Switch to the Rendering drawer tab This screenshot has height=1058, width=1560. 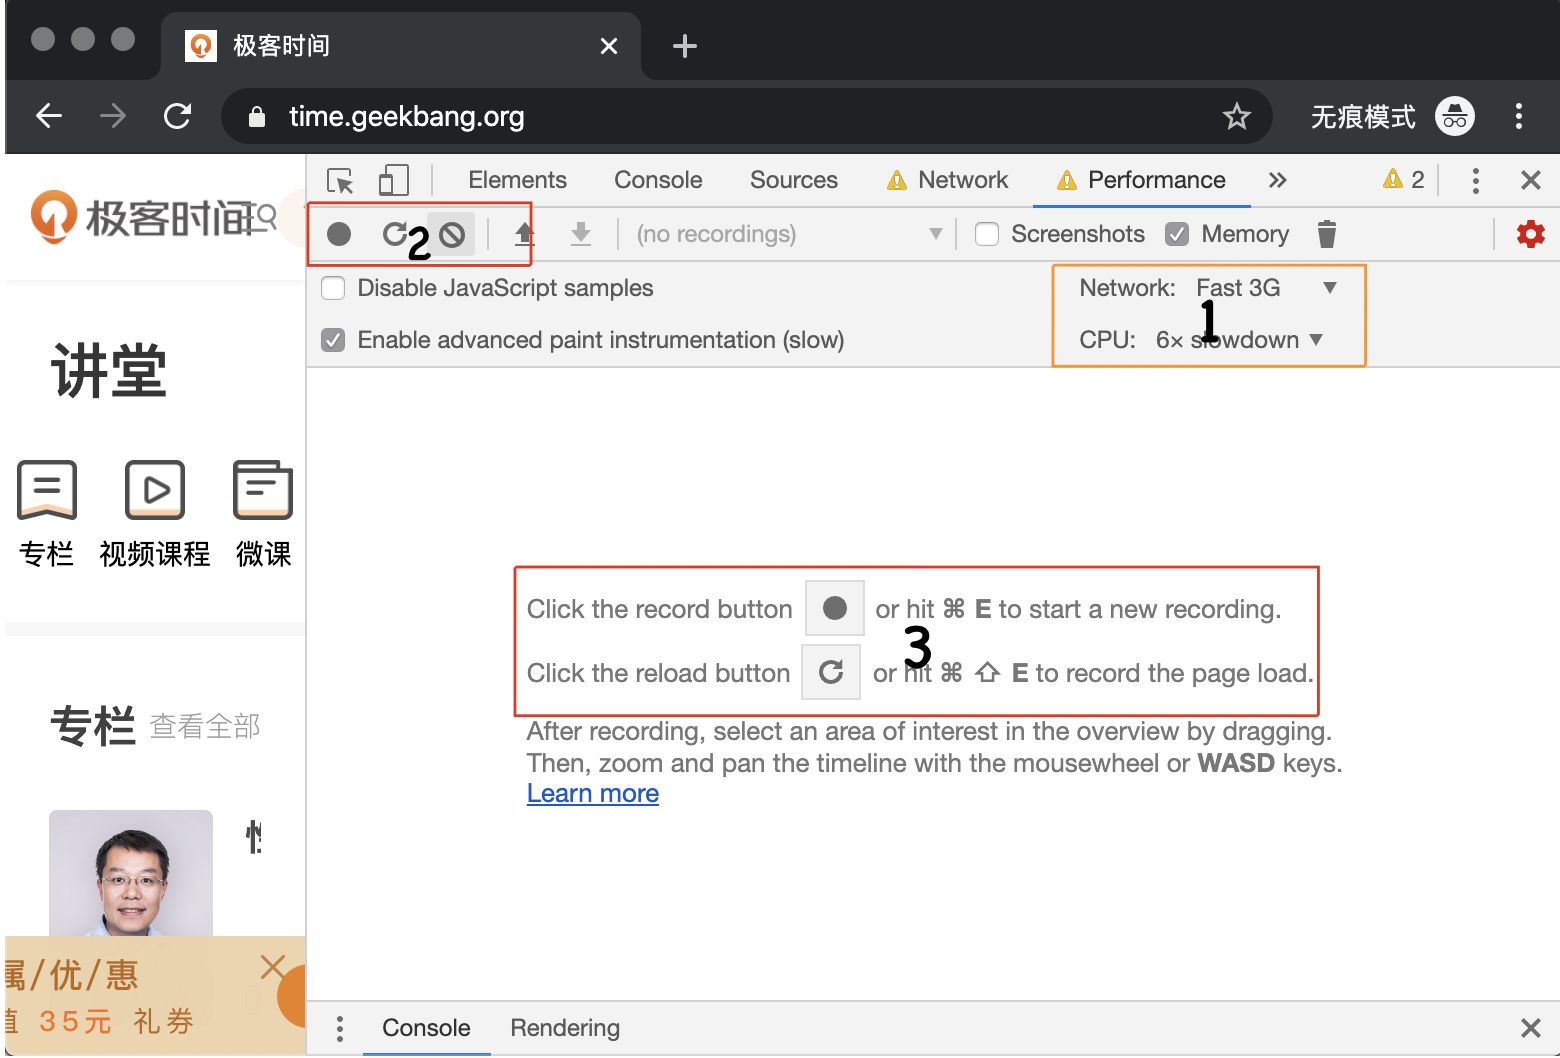565,1027
